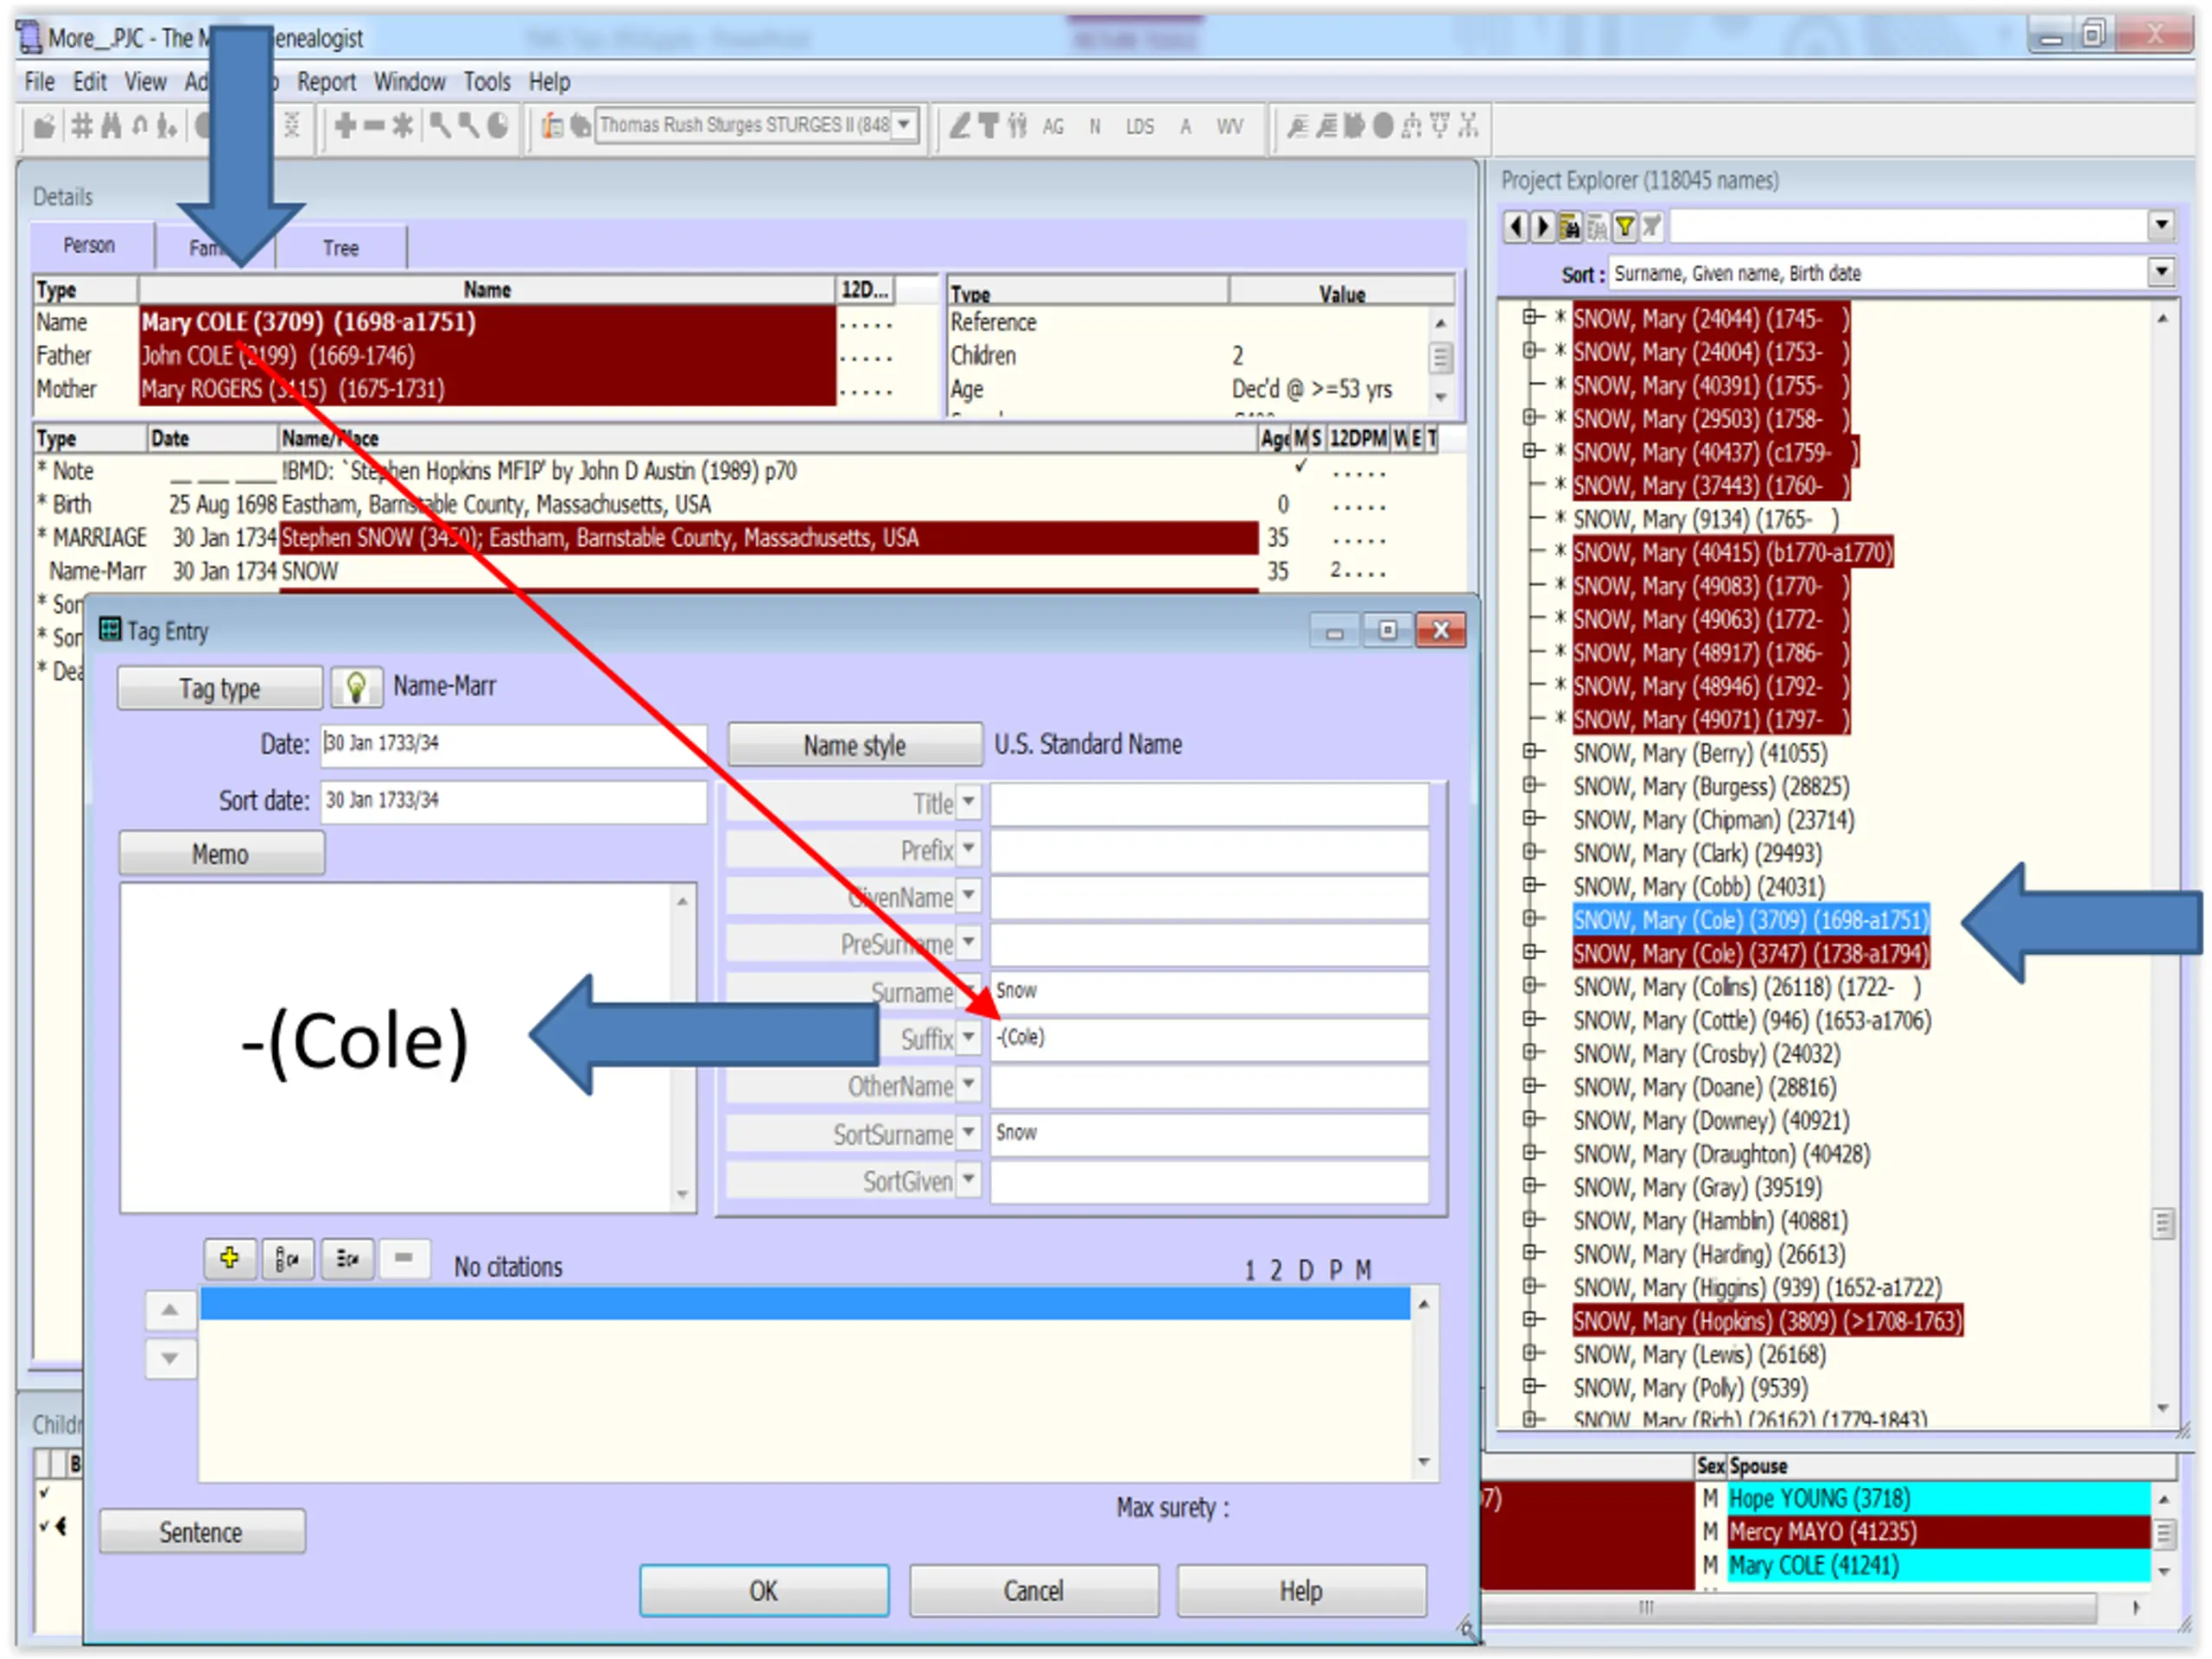
Task: Open the Sort order dropdown
Action: (2161, 272)
